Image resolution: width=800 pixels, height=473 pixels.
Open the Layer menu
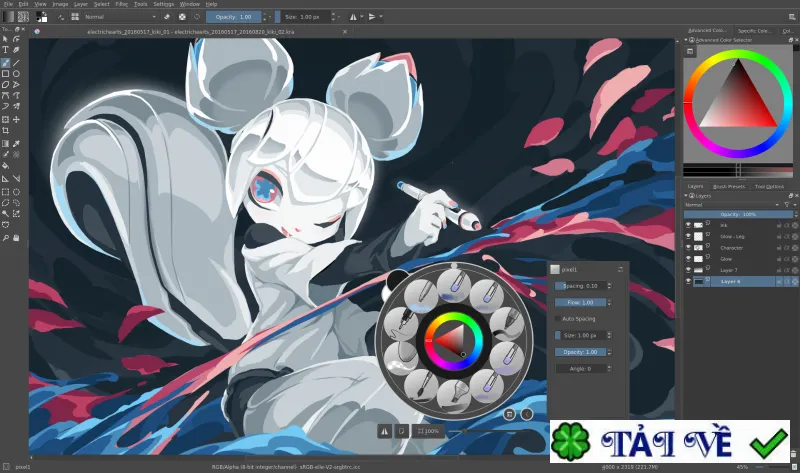coord(81,4)
